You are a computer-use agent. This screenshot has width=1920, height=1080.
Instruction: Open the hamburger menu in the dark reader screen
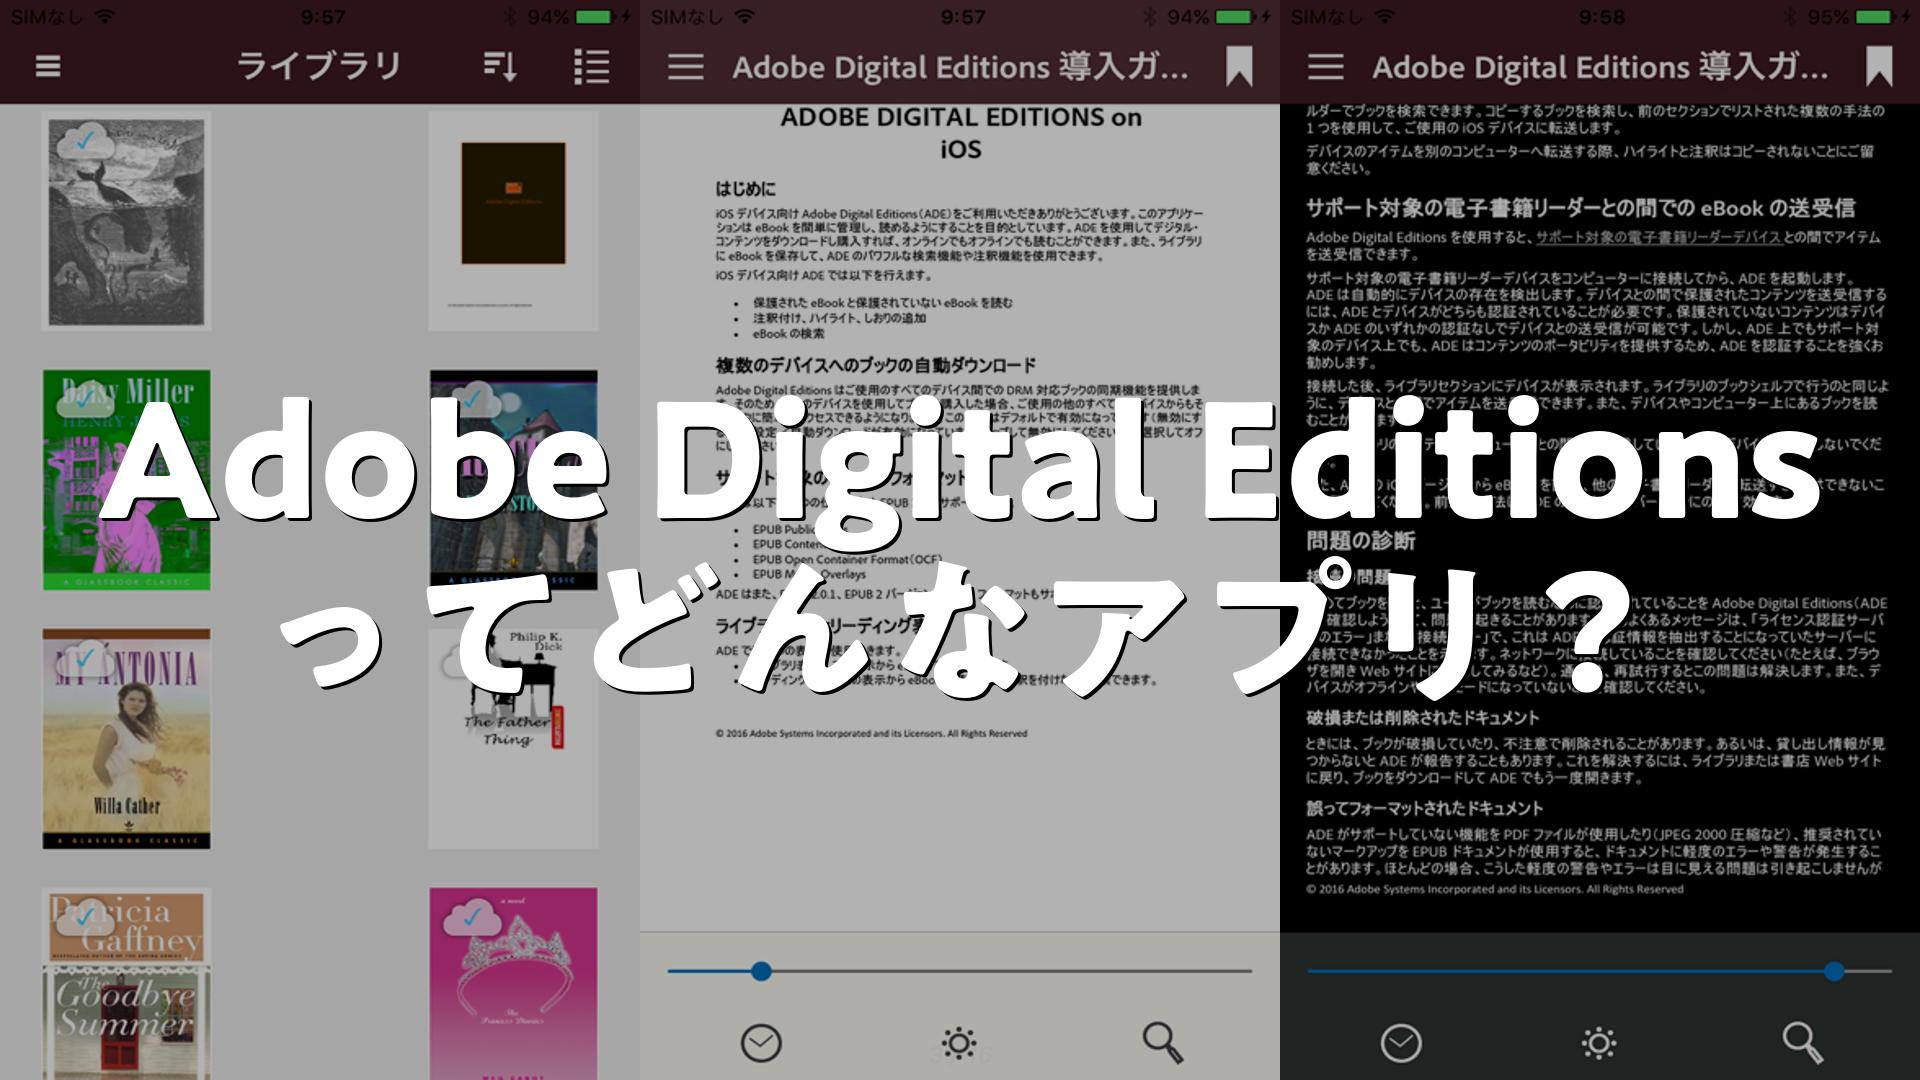tap(1326, 67)
